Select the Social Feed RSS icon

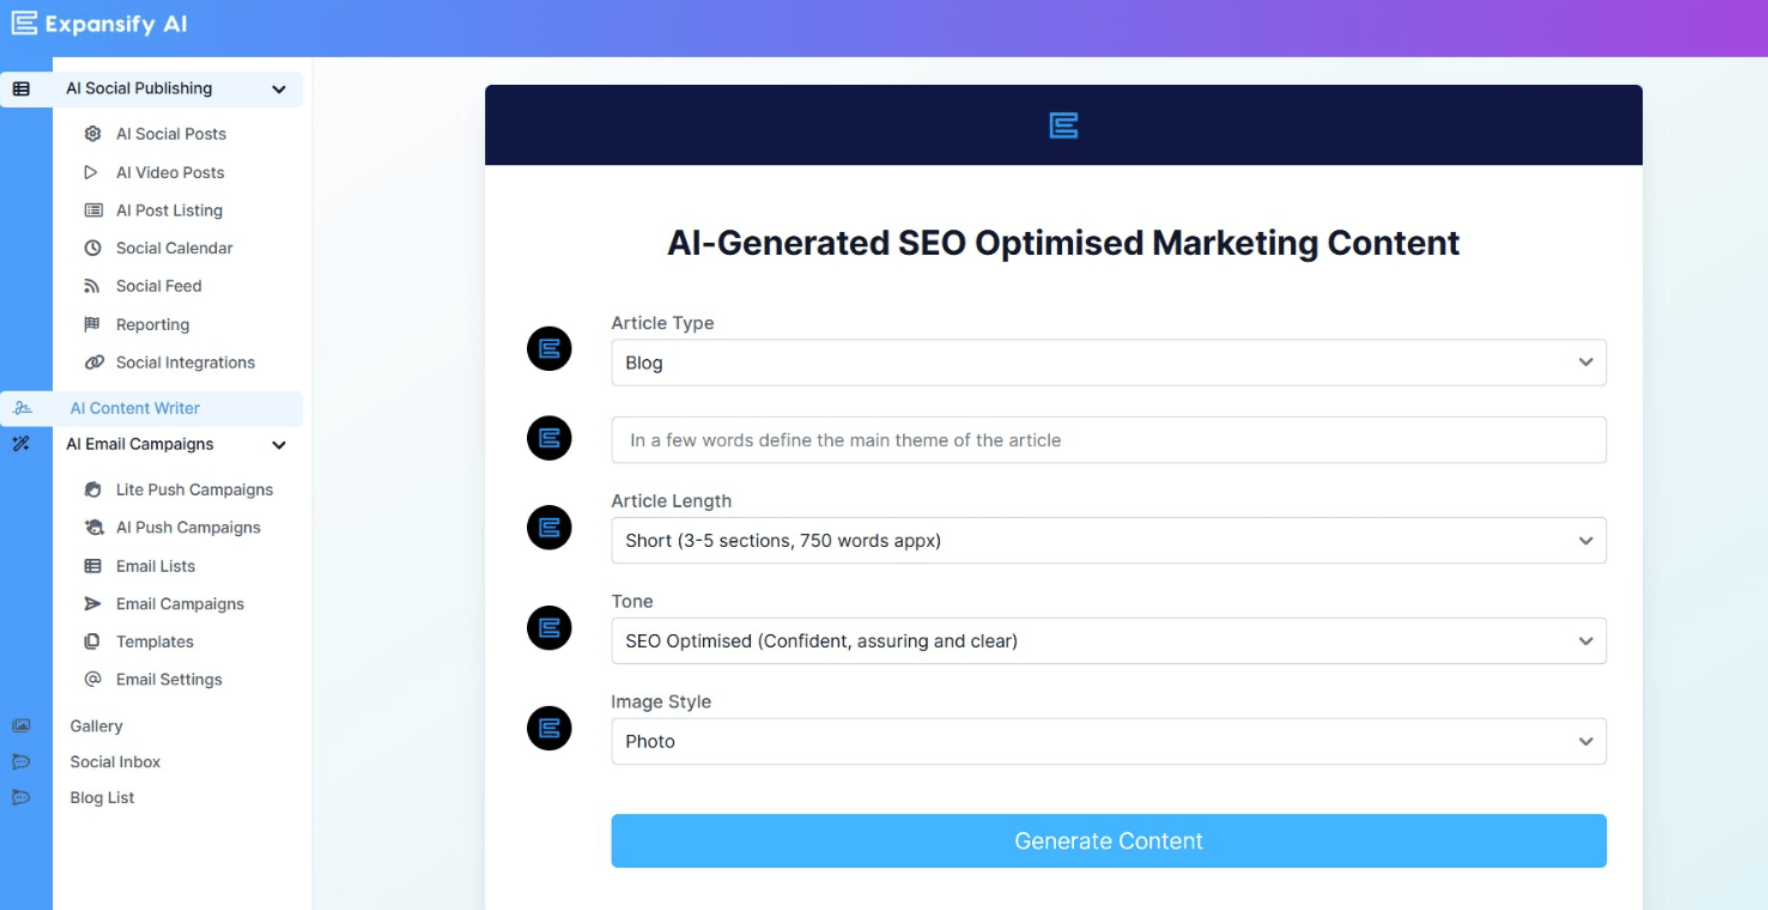click(93, 285)
